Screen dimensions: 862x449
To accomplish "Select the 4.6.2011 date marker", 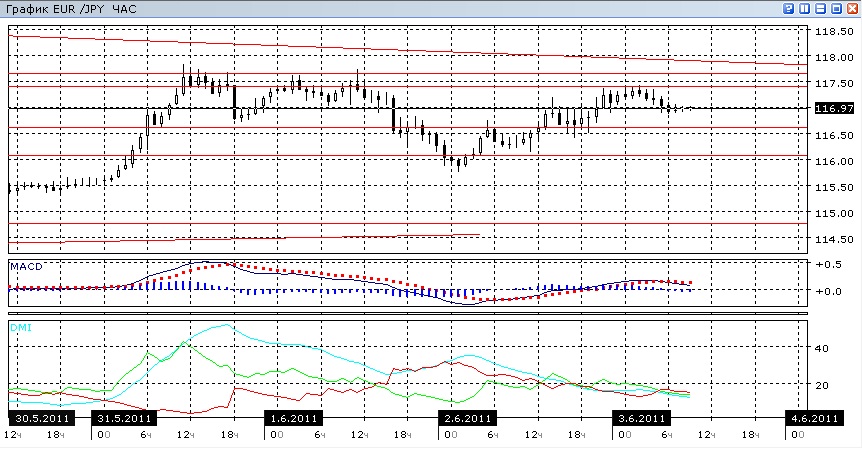I will (815, 418).
